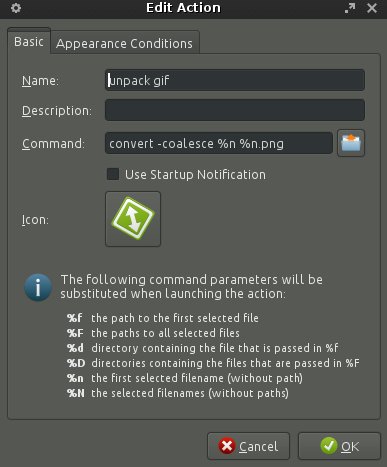Click the gear icon in the title bar
The height and width of the screenshot is (467, 387).
pyautogui.click(x=16, y=8)
